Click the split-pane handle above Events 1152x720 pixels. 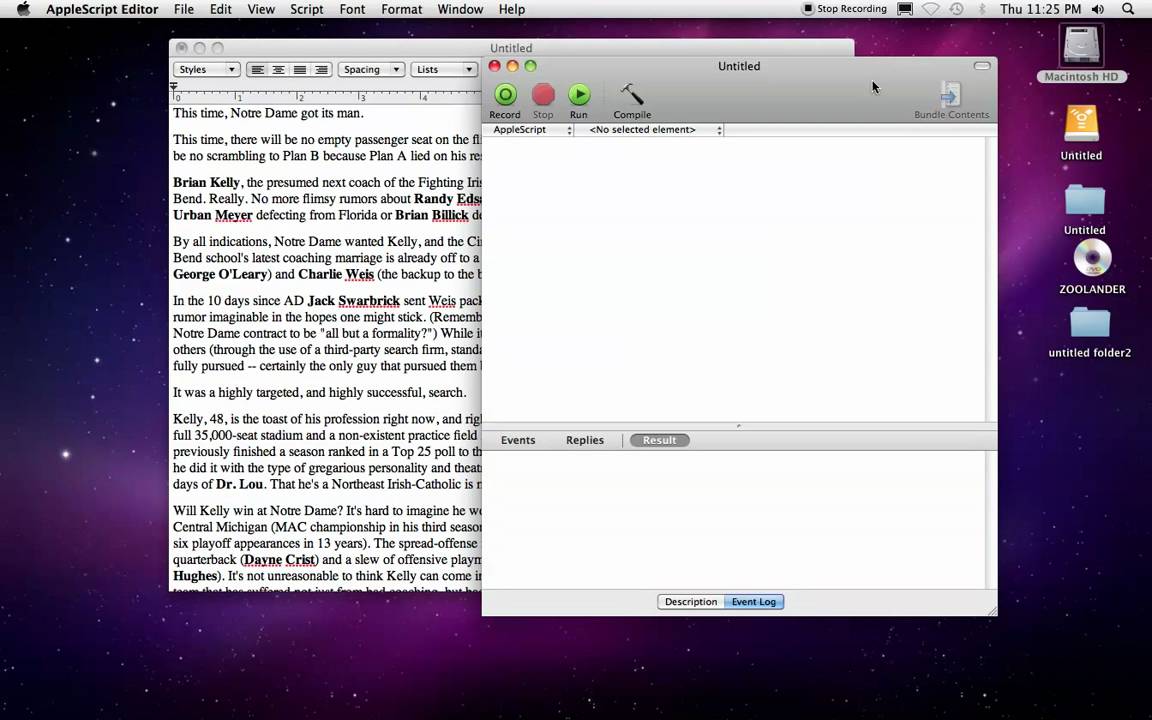click(739, 426)
